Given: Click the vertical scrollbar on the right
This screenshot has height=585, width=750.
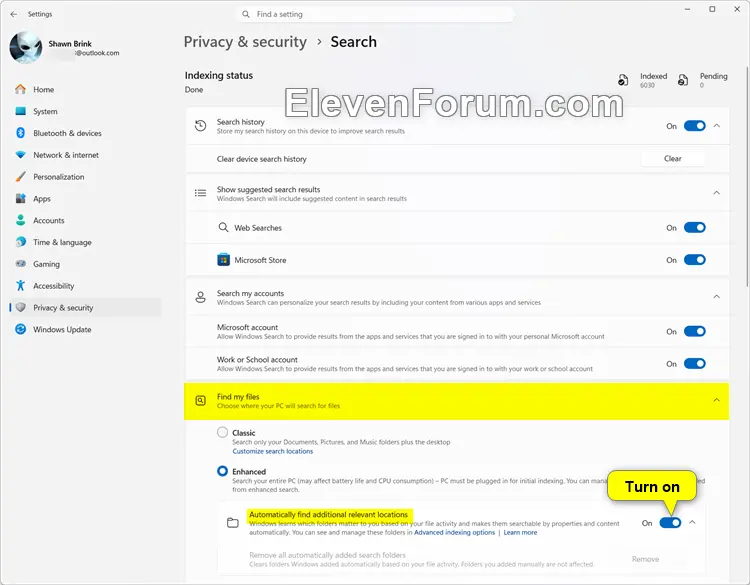Looking at the screenshot, I should click(747, 177).
